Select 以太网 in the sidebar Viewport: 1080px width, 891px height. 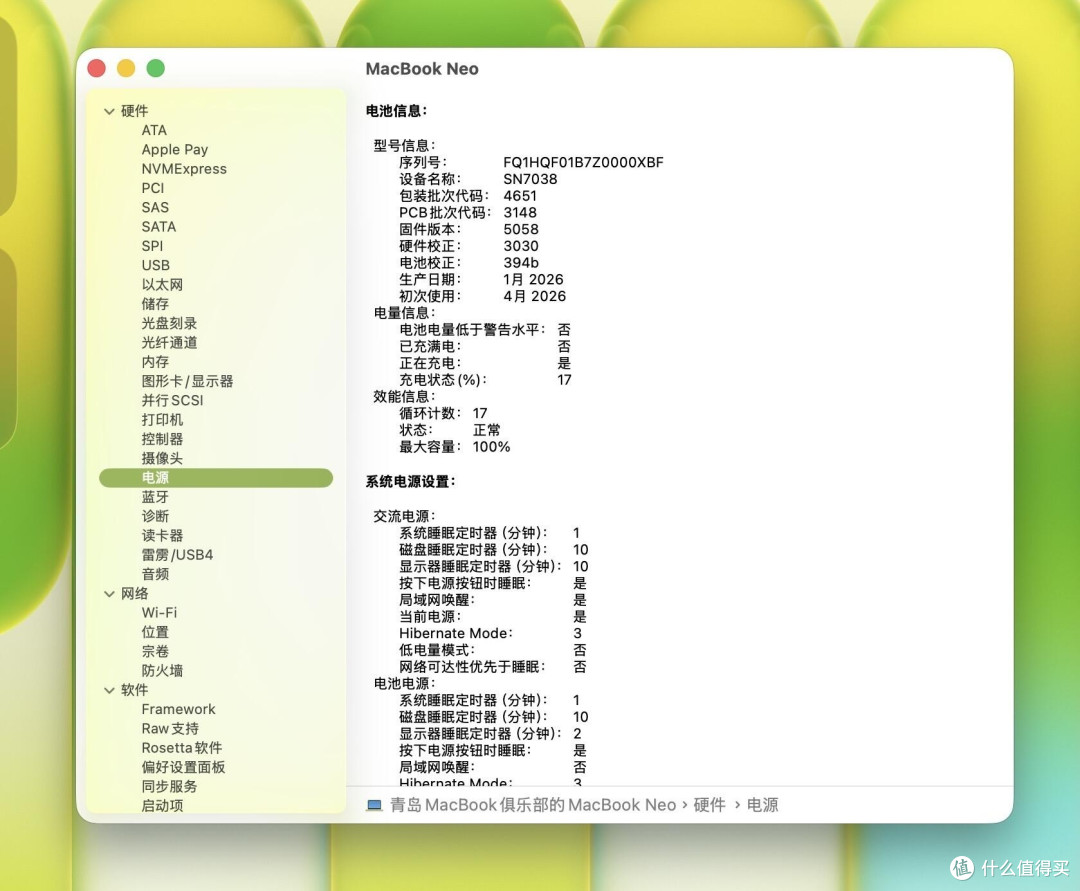tap(162, 284)
